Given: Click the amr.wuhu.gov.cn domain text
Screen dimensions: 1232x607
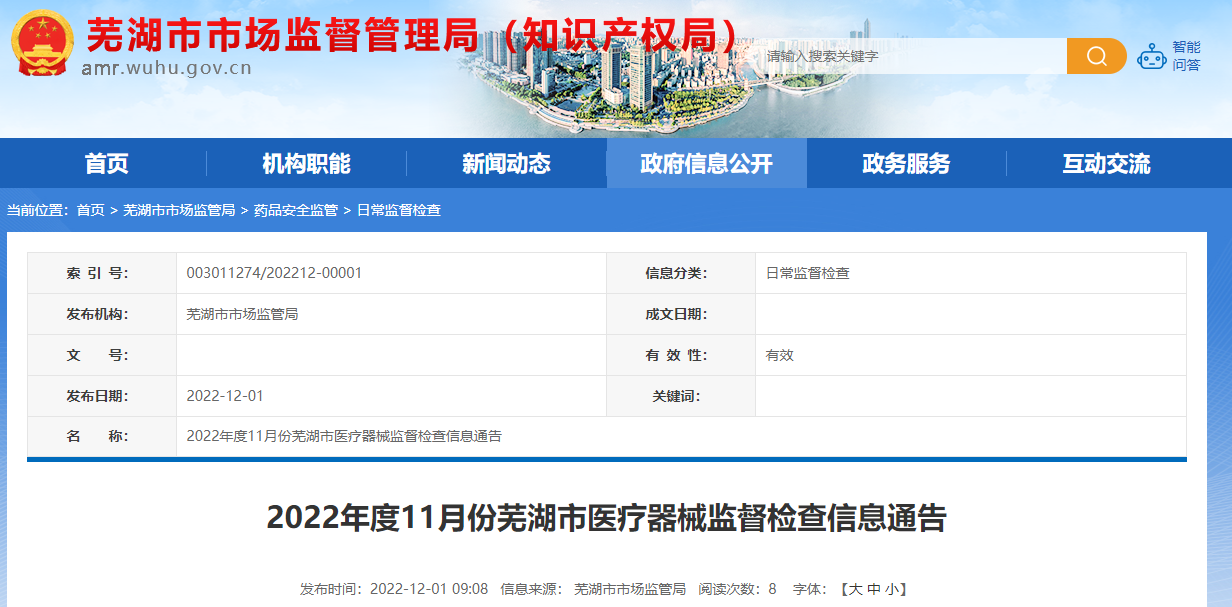Looking at the screenshot, I should pos(166,69).
